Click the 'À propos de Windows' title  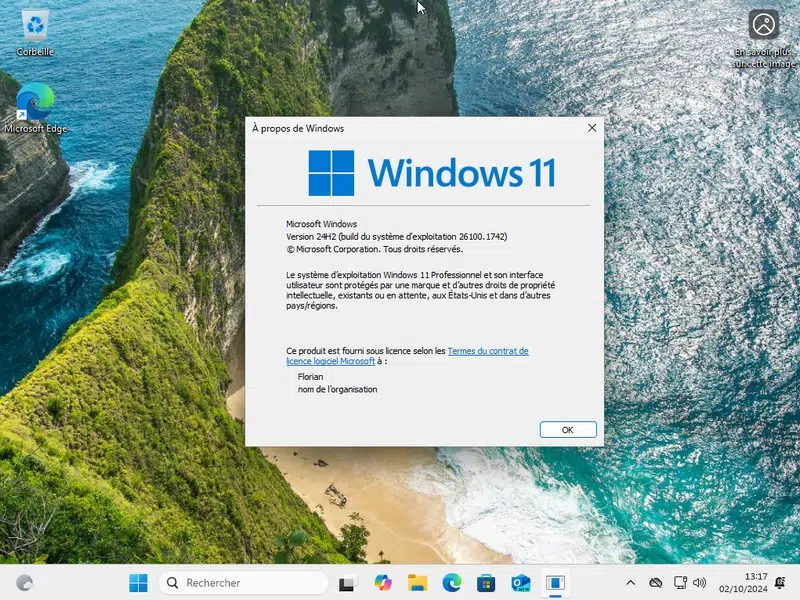(298, 129)
